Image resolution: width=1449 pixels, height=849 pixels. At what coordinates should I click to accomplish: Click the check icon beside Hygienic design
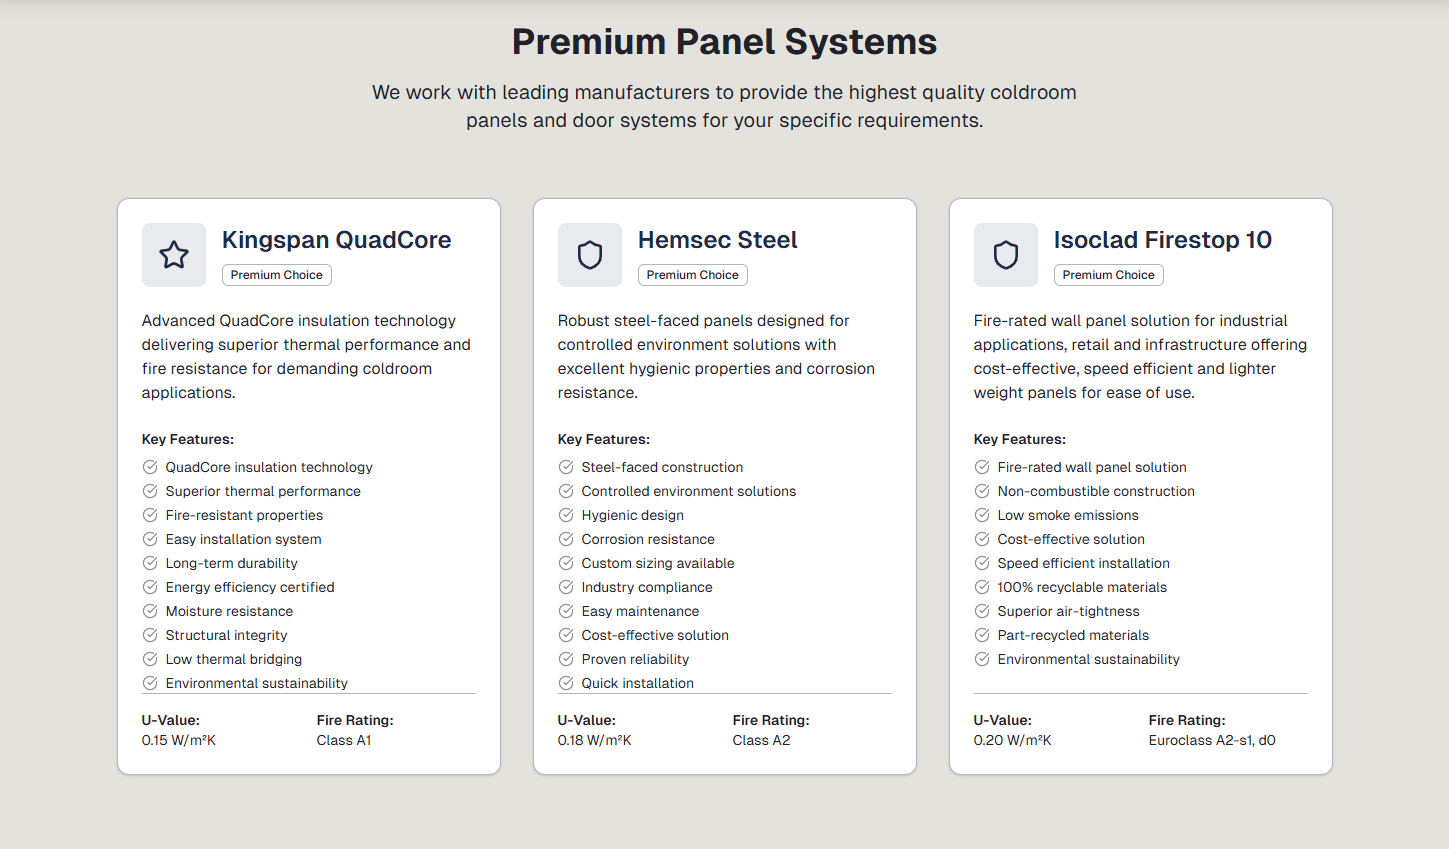pyautogui.click(x=566, y=515)
